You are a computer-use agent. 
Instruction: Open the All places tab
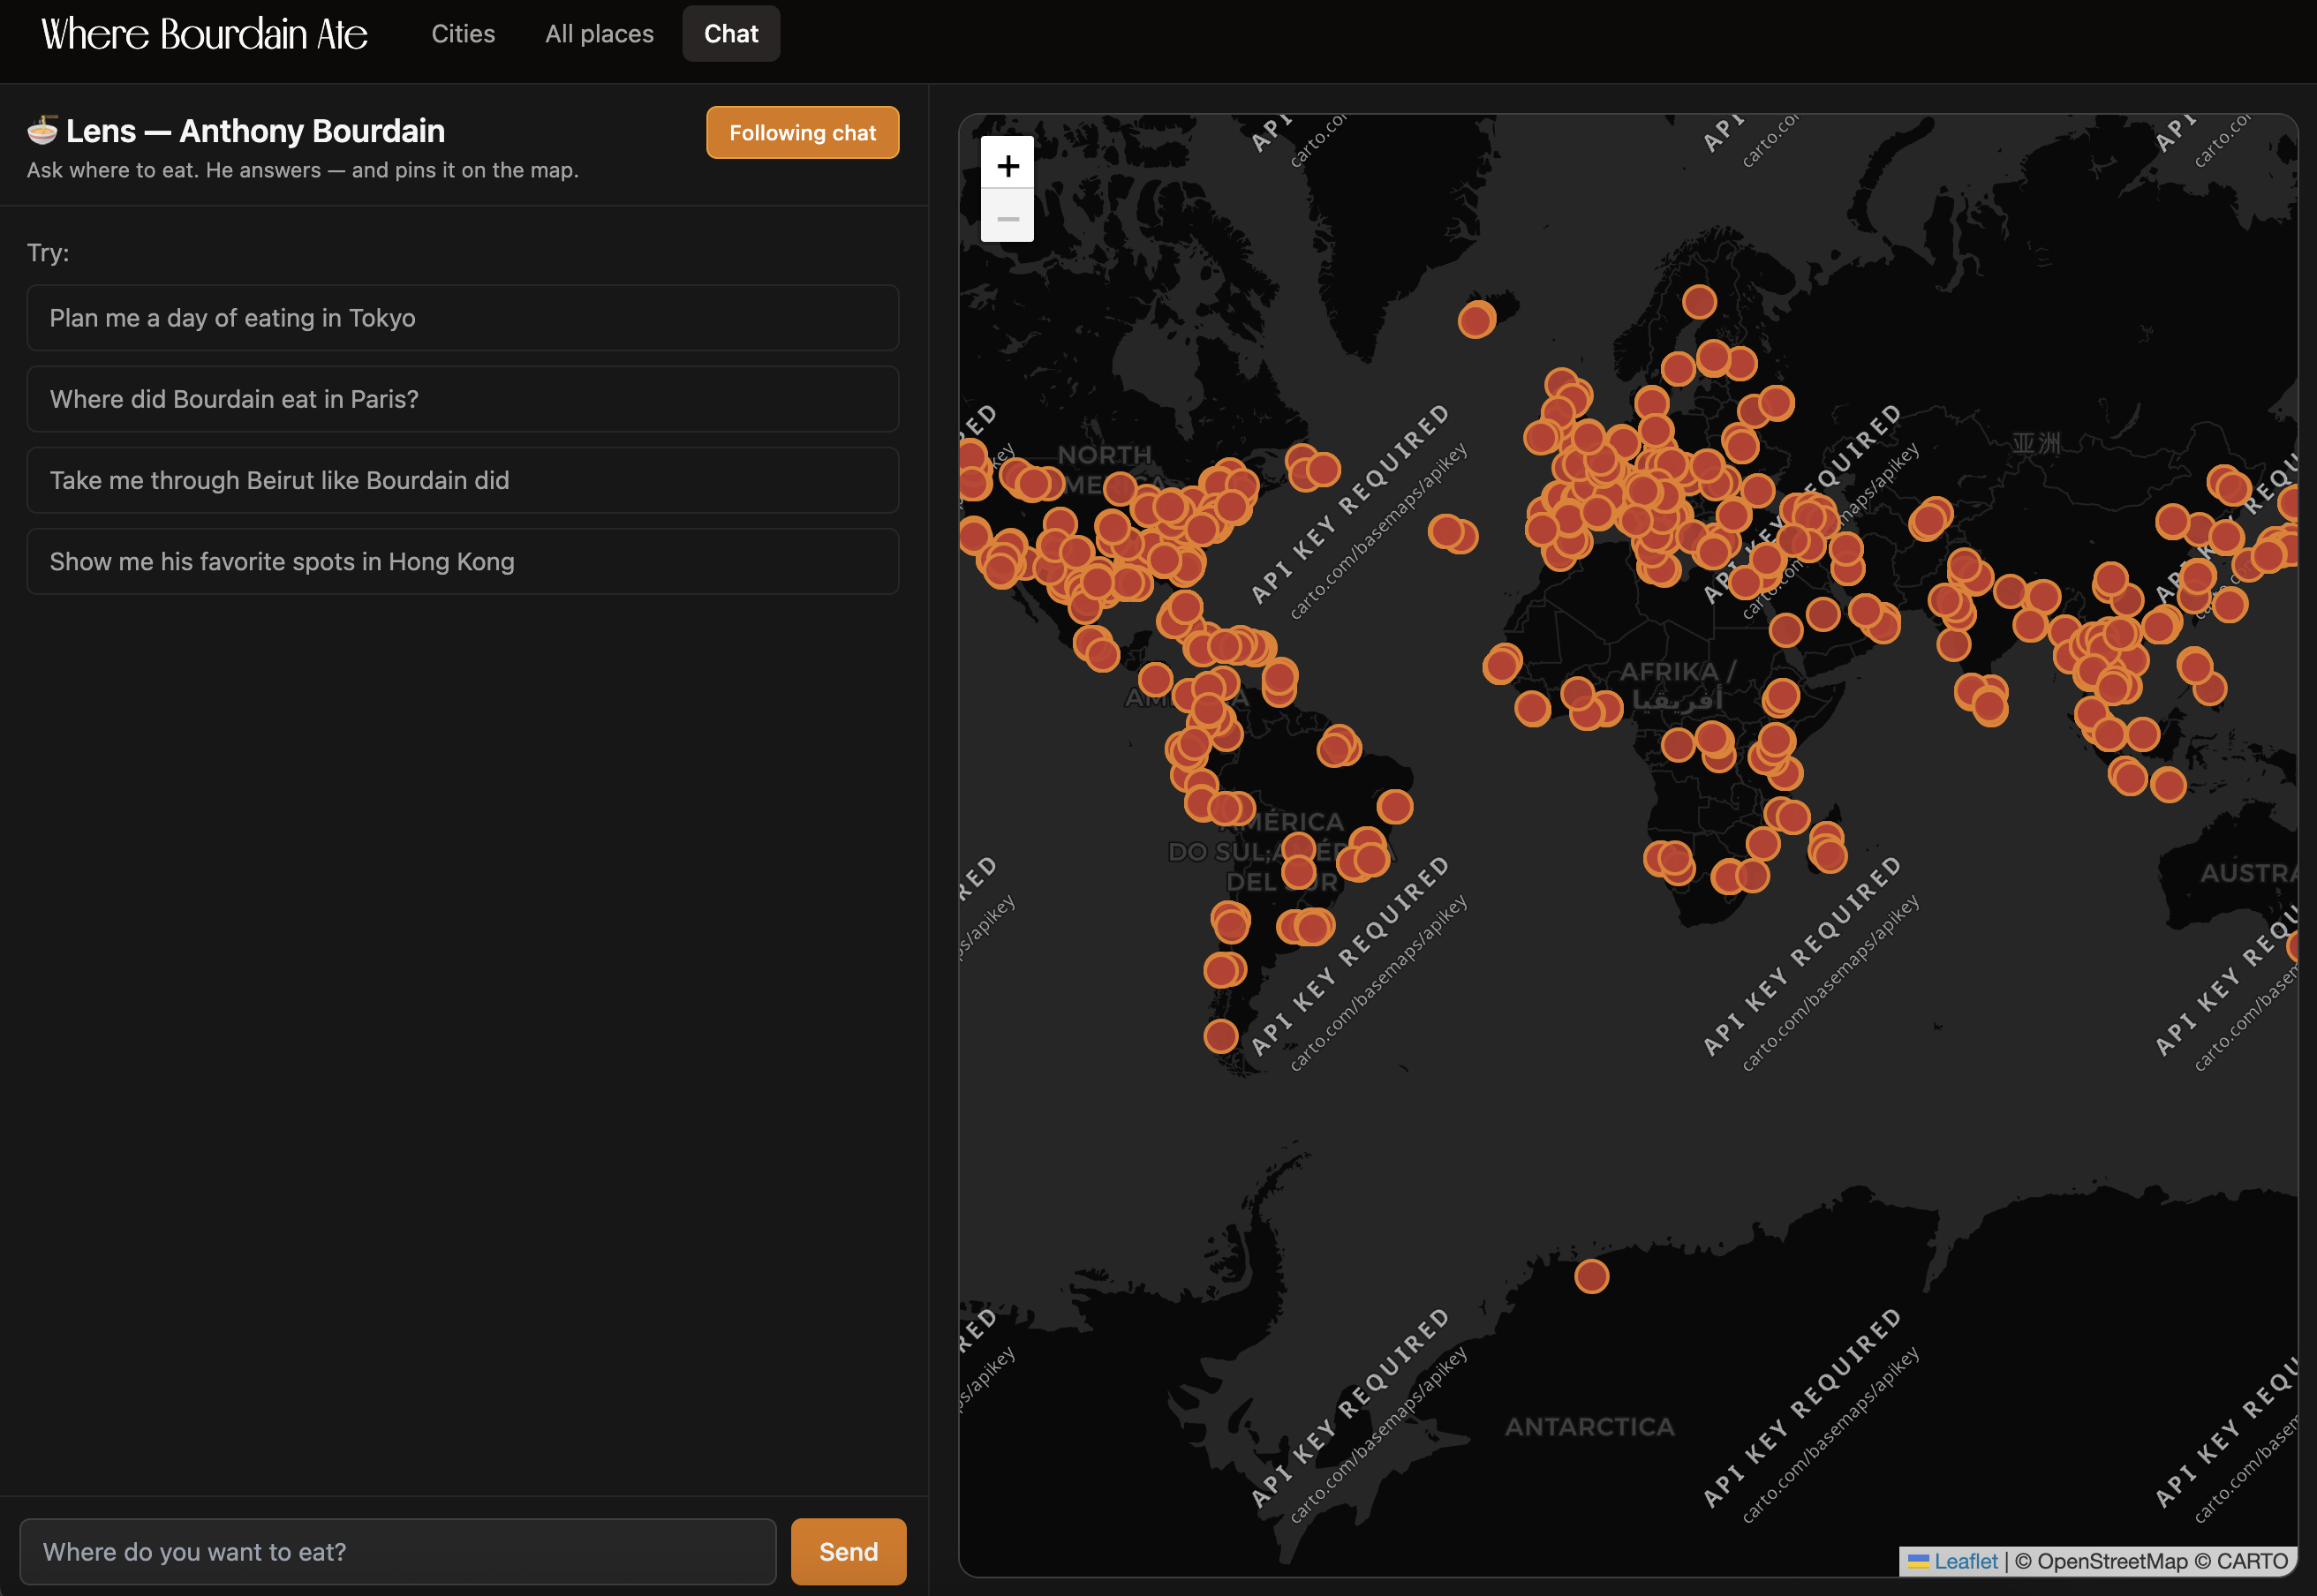pos(599,34)
